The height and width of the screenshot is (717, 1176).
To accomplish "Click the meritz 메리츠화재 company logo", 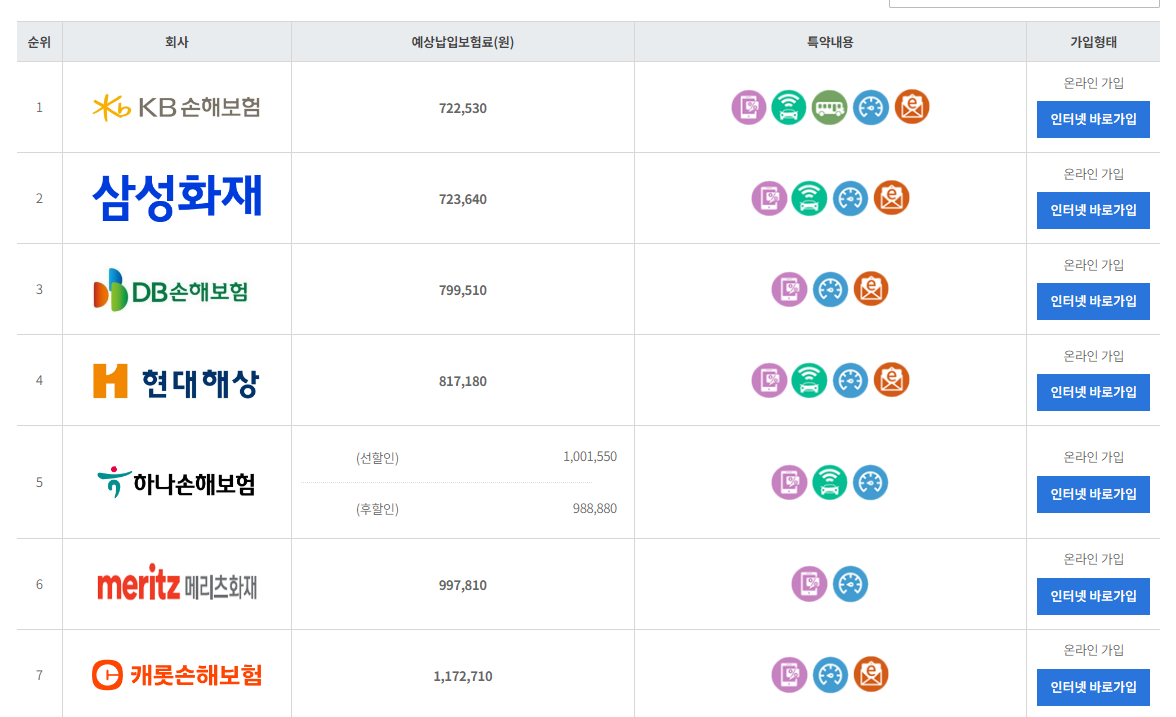I will (x=177, y=584).
